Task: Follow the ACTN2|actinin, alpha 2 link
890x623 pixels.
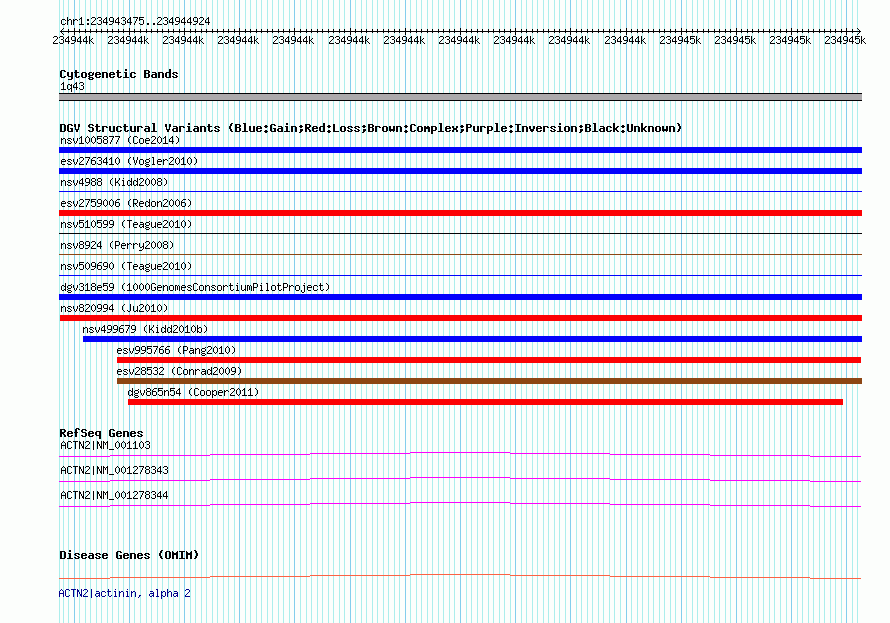Action: click(124, 593)
